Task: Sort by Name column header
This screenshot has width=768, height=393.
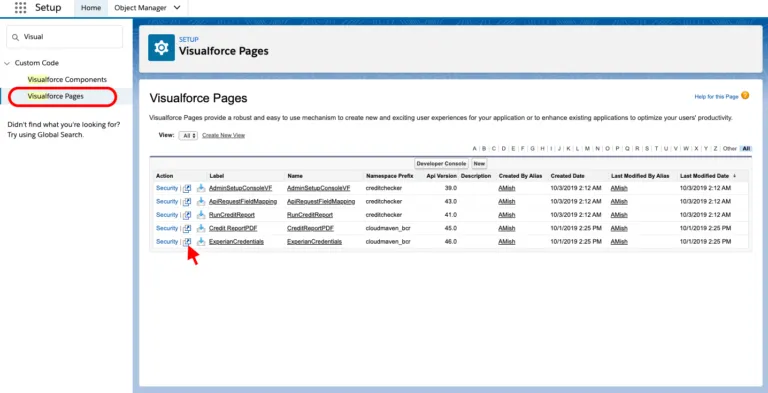Action: [295, 175]
